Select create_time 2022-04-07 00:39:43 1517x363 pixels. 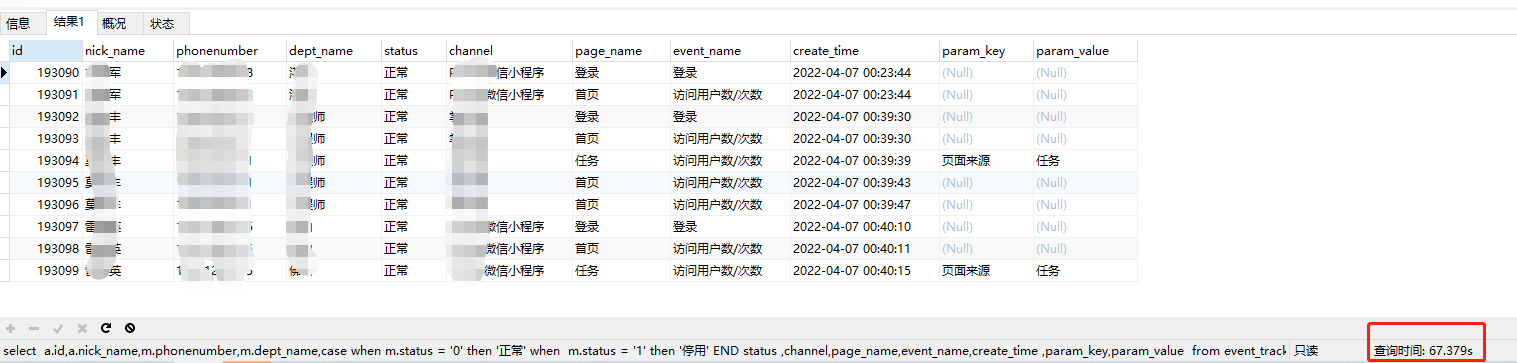coord(865,183)
